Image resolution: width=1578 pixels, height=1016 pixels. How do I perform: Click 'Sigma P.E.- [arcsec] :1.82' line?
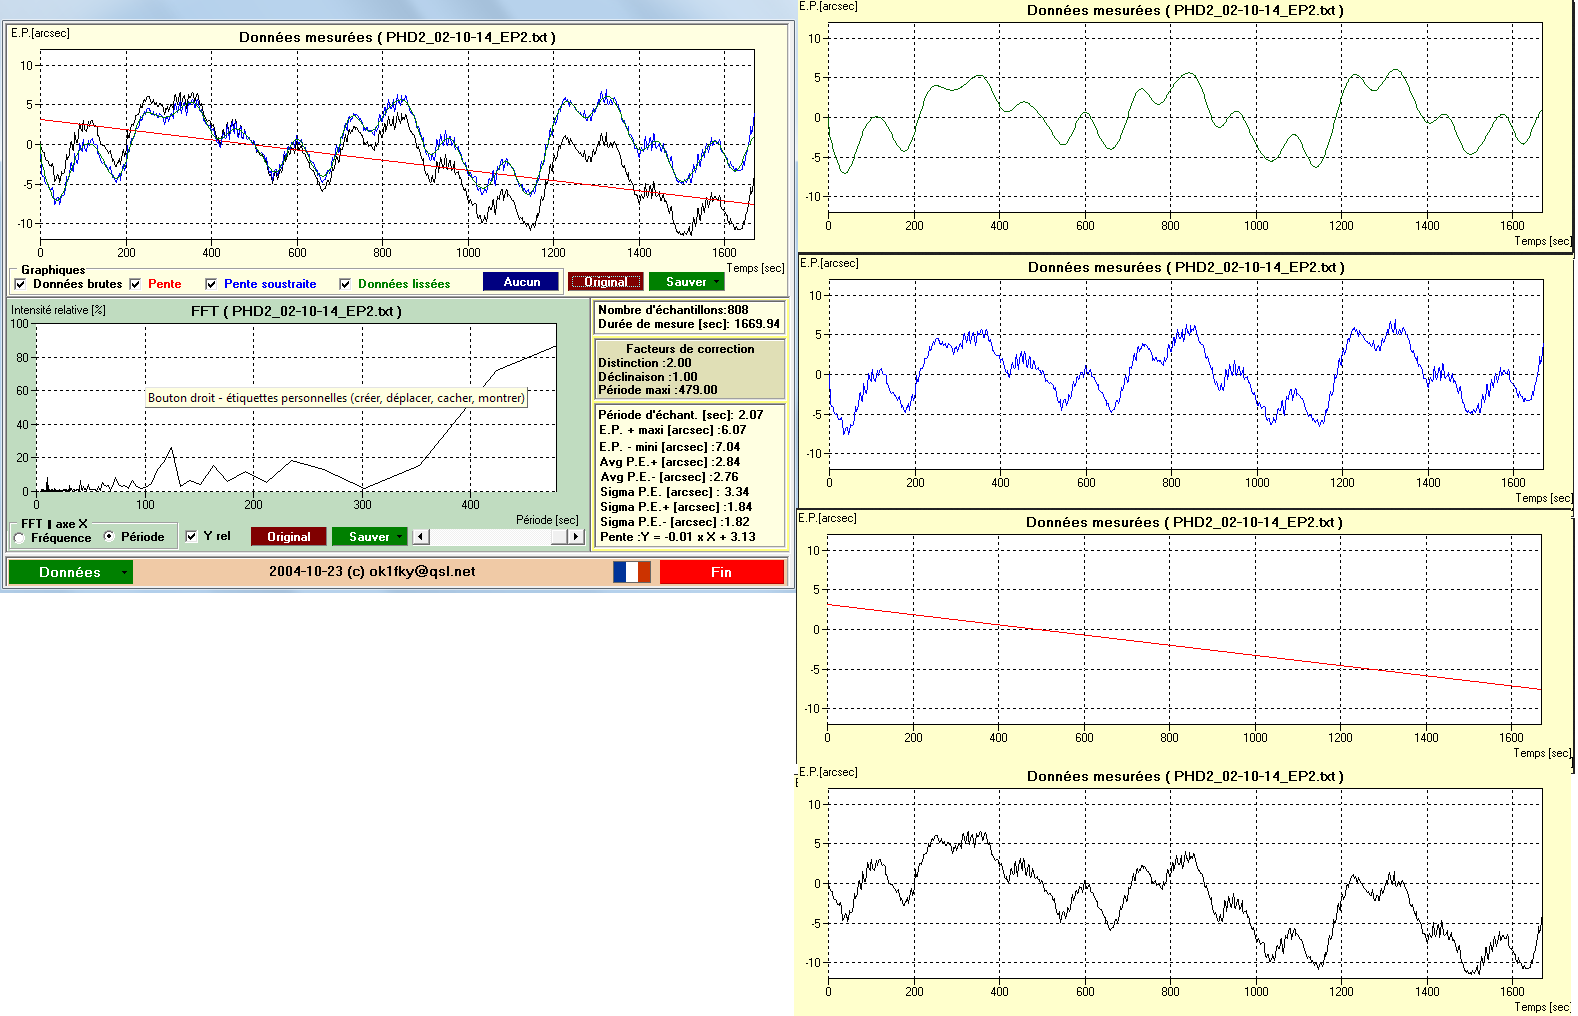click(675, 522)
